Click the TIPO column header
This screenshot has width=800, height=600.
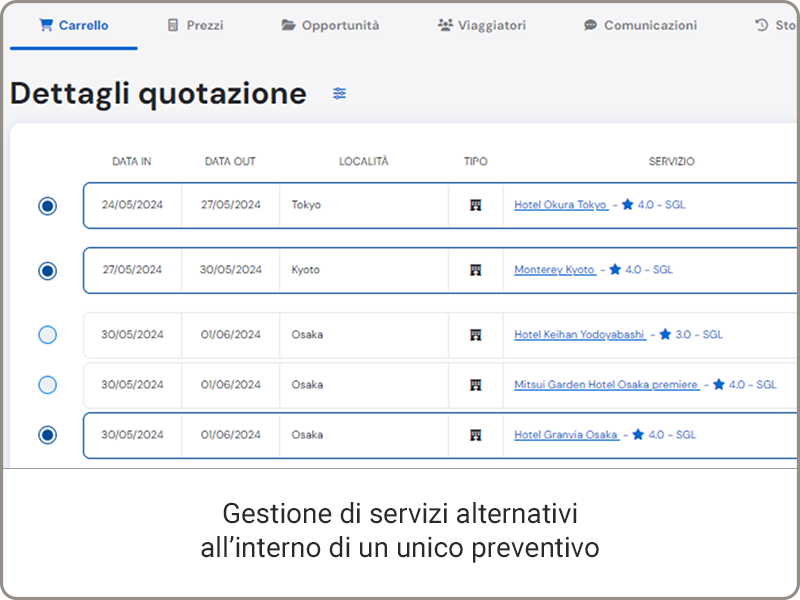[476, 161]
